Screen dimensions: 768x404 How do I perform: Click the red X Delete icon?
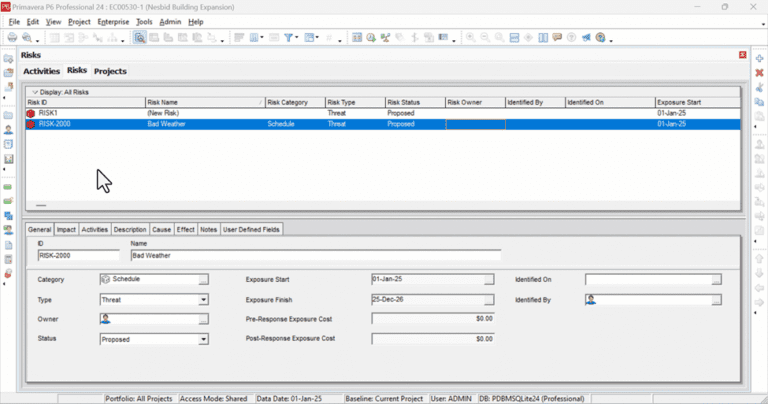(x=759, y=73)
